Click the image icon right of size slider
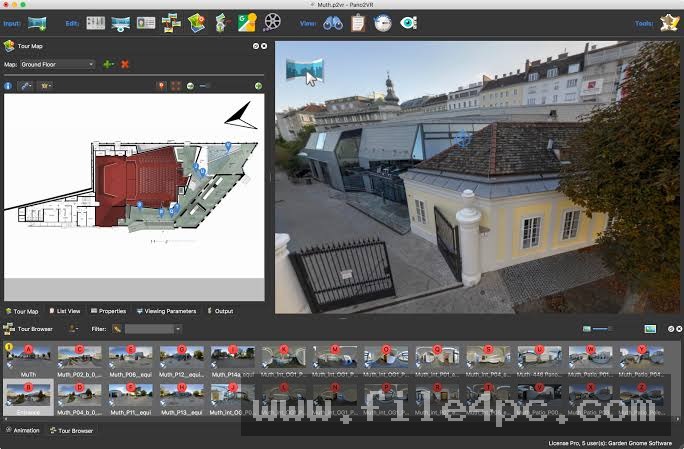This screenshot has height=449, width=684. pyautogui.click(x=650, y=329)
